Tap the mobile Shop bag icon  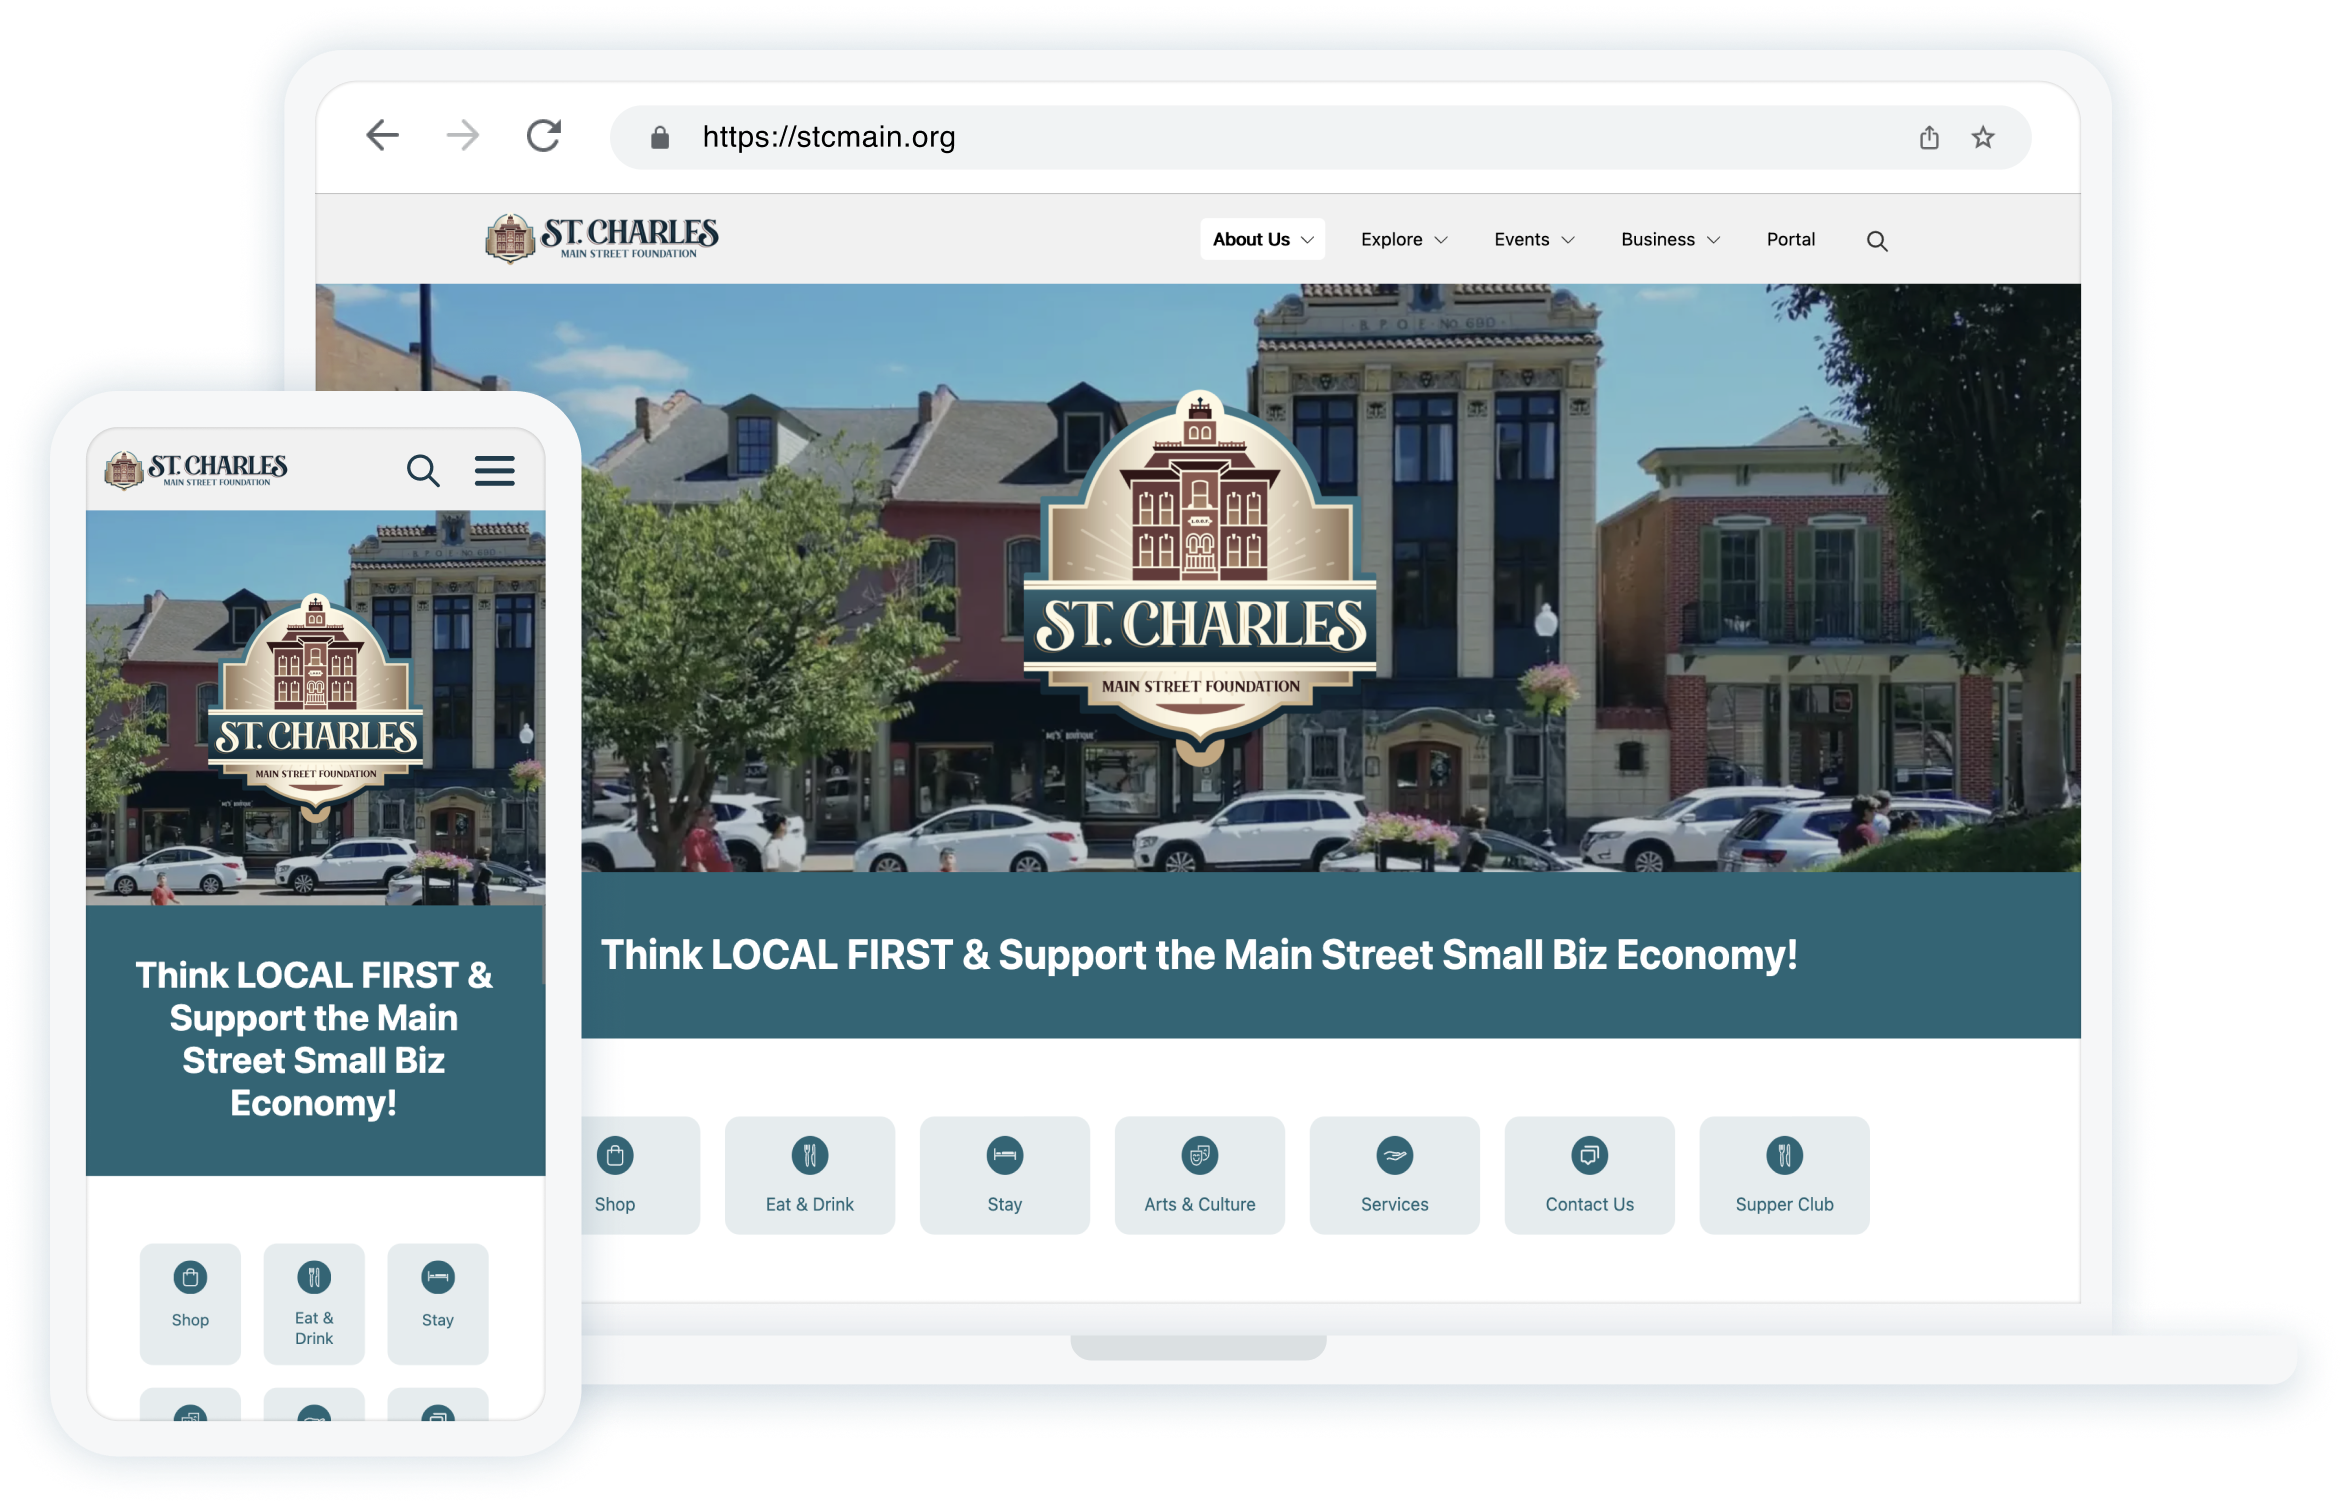[190, 1277]
